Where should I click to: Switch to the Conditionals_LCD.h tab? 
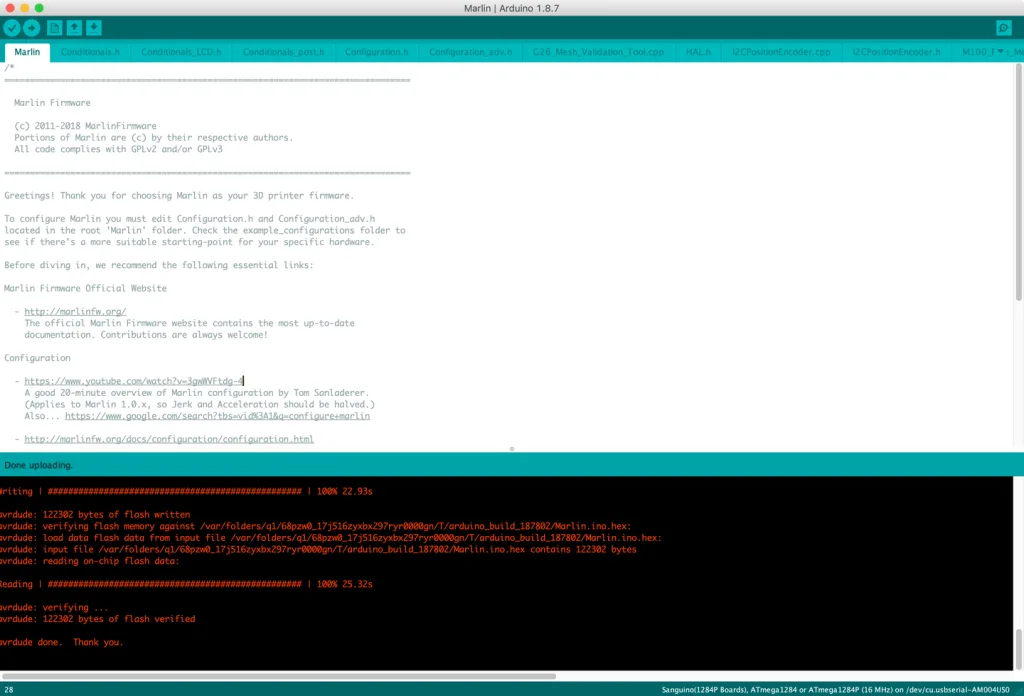[x=180, y=52]
